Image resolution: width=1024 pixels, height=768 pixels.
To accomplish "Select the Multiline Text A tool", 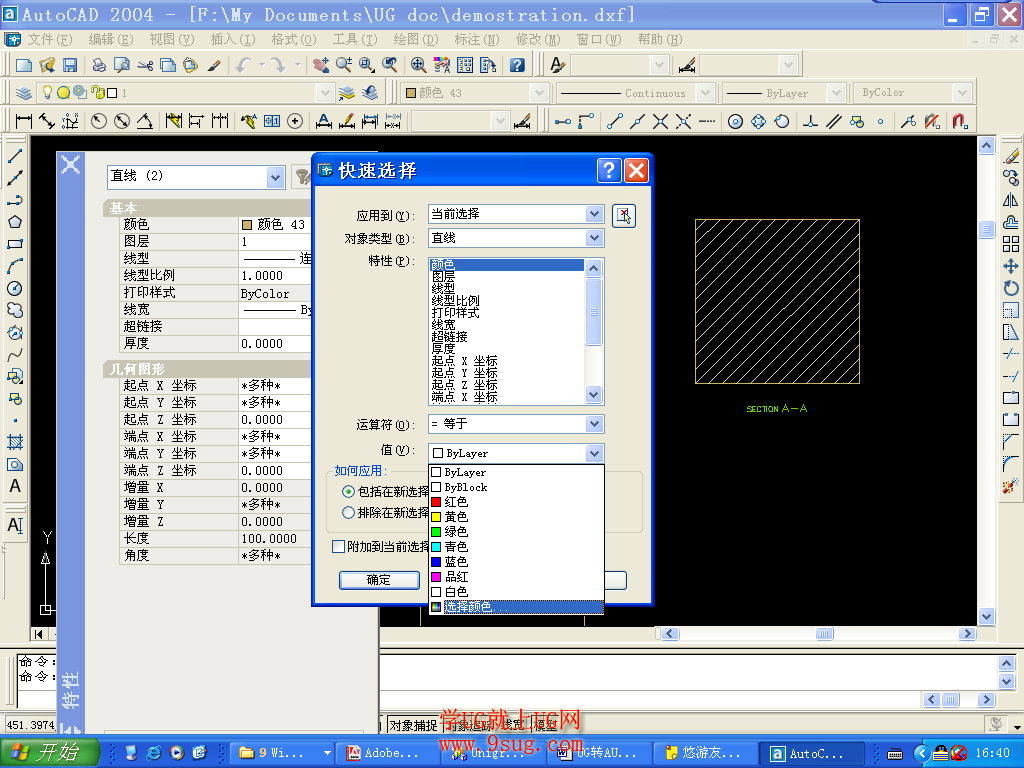I will [x=15, y=487].
